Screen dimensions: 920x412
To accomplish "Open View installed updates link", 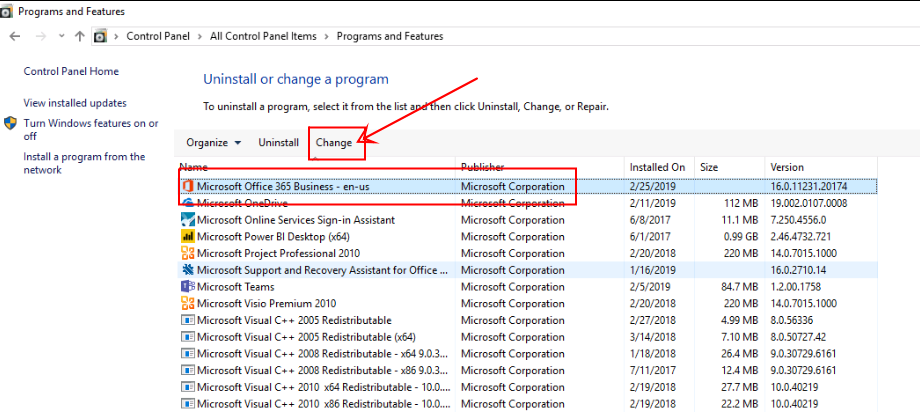I will [75, 103].
